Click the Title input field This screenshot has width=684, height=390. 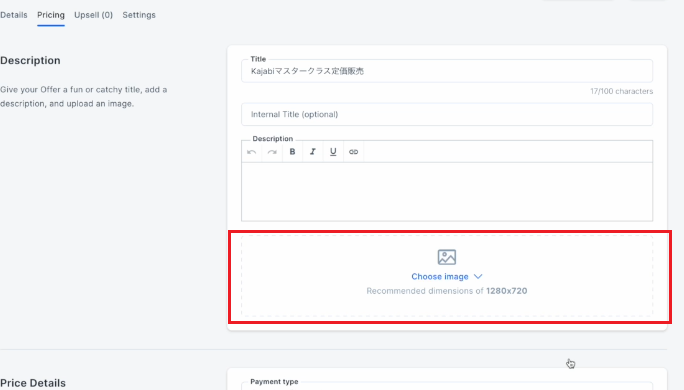[447, 71]
